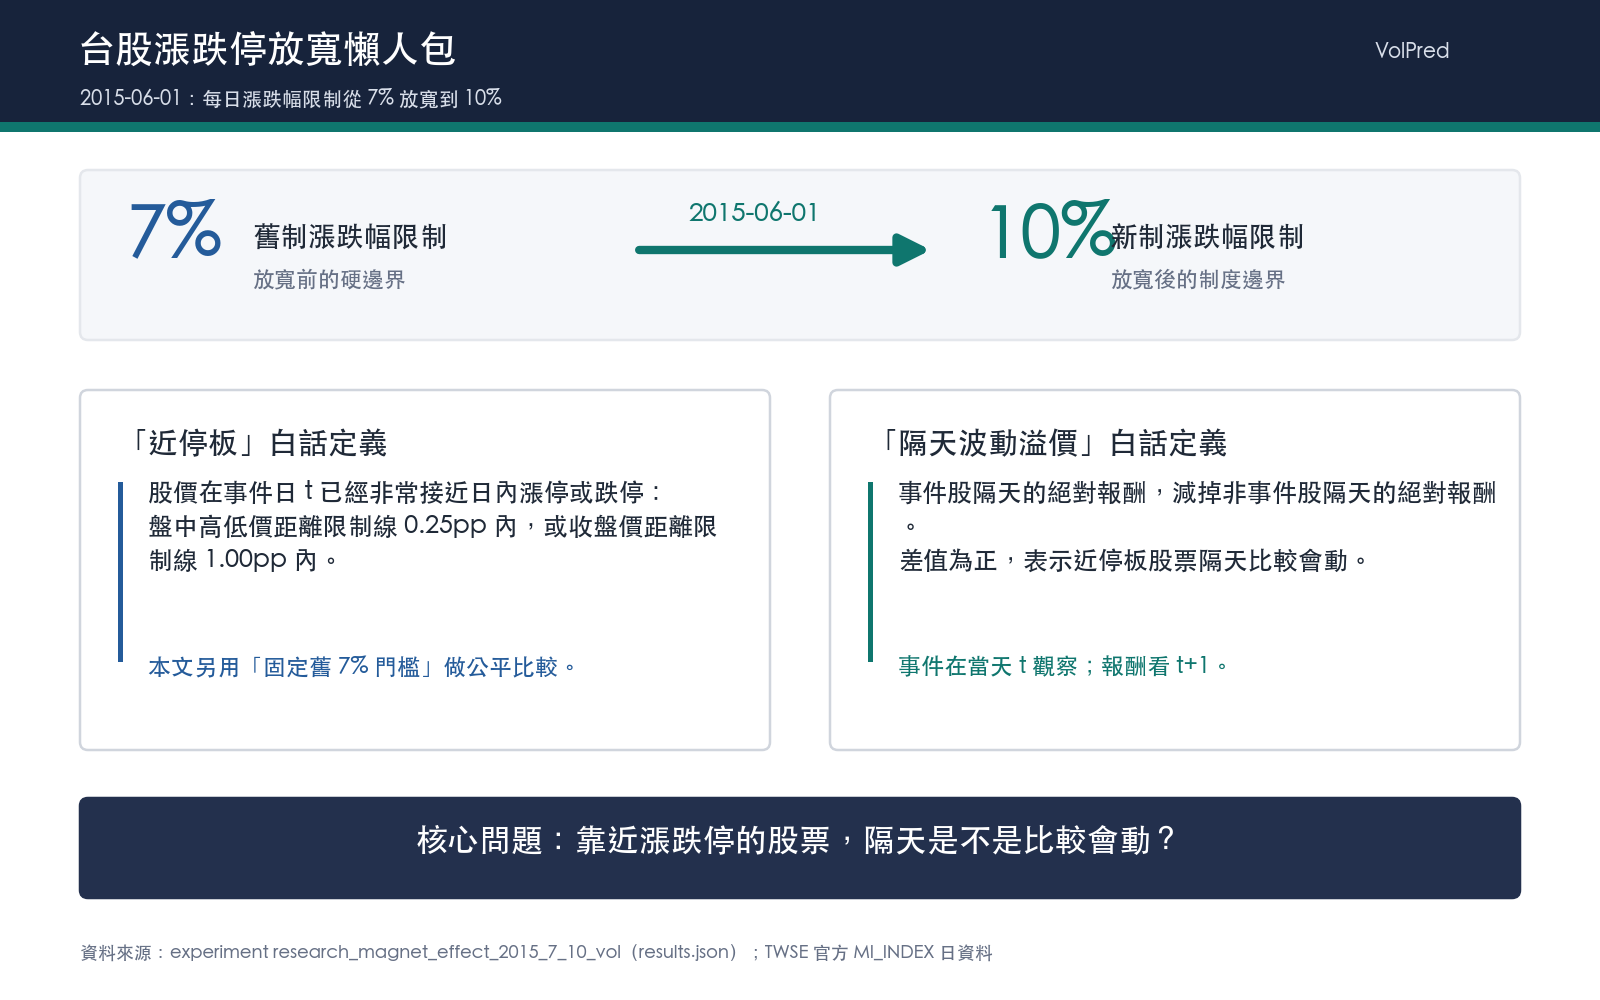Click the text 舊制漲跌幅限制
The width and height of the screenshot is (1600, 1000).
point(350,237)
